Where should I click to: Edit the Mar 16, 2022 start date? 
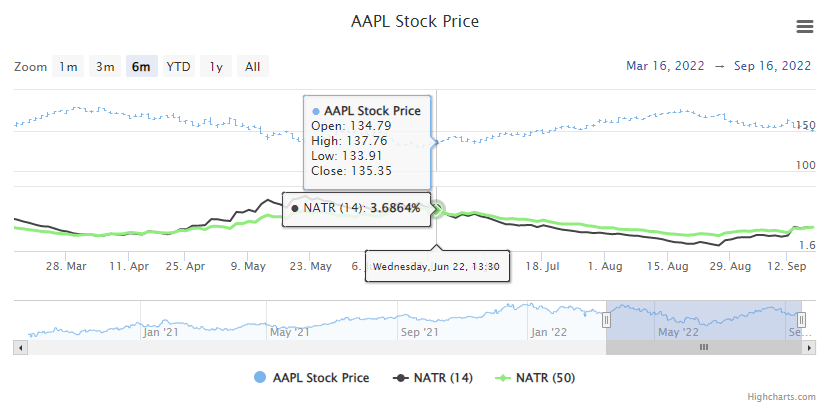pyautogui.click(x=667, y=66)
